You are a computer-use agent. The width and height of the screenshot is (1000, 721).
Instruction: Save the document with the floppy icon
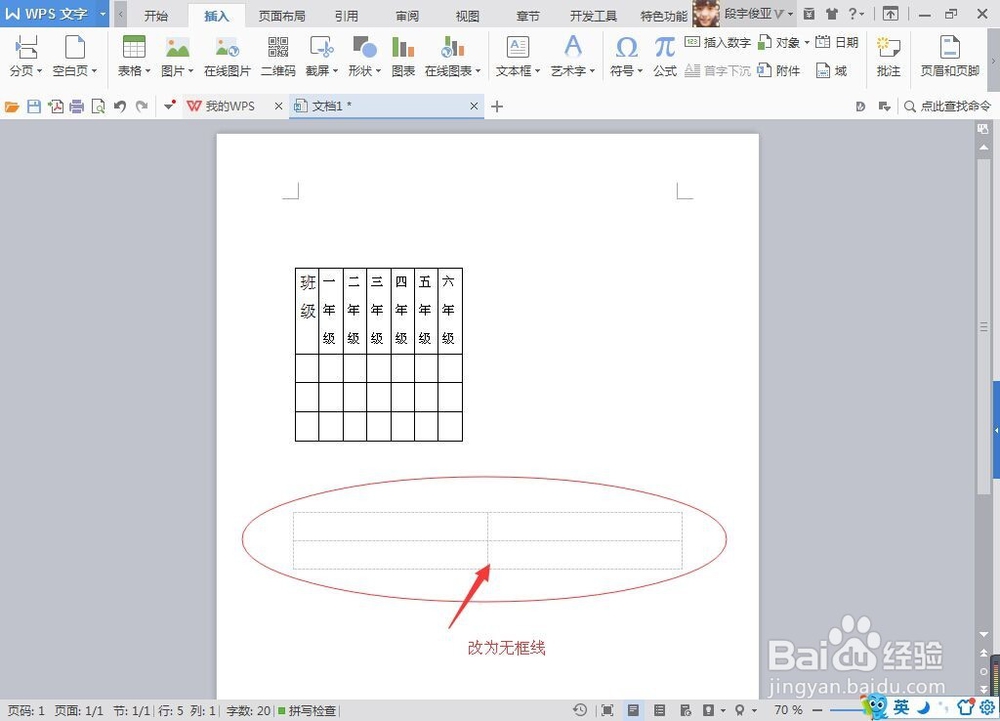[34, 106]
